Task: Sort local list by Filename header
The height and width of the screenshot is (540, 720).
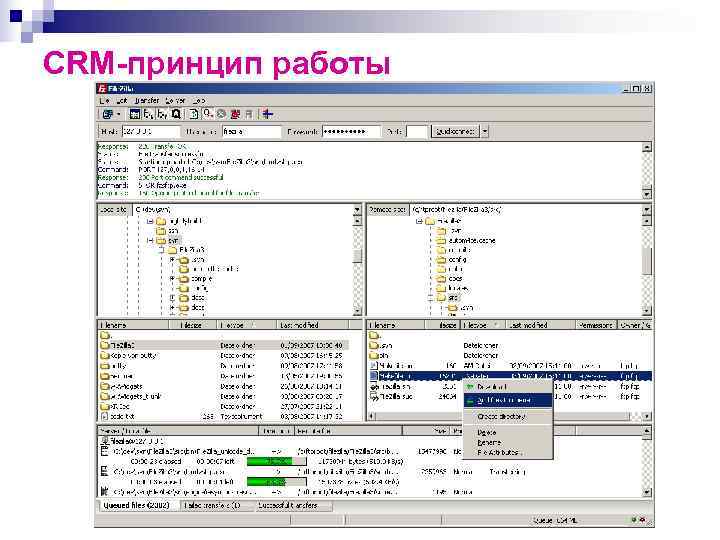Action: point(133,325)
